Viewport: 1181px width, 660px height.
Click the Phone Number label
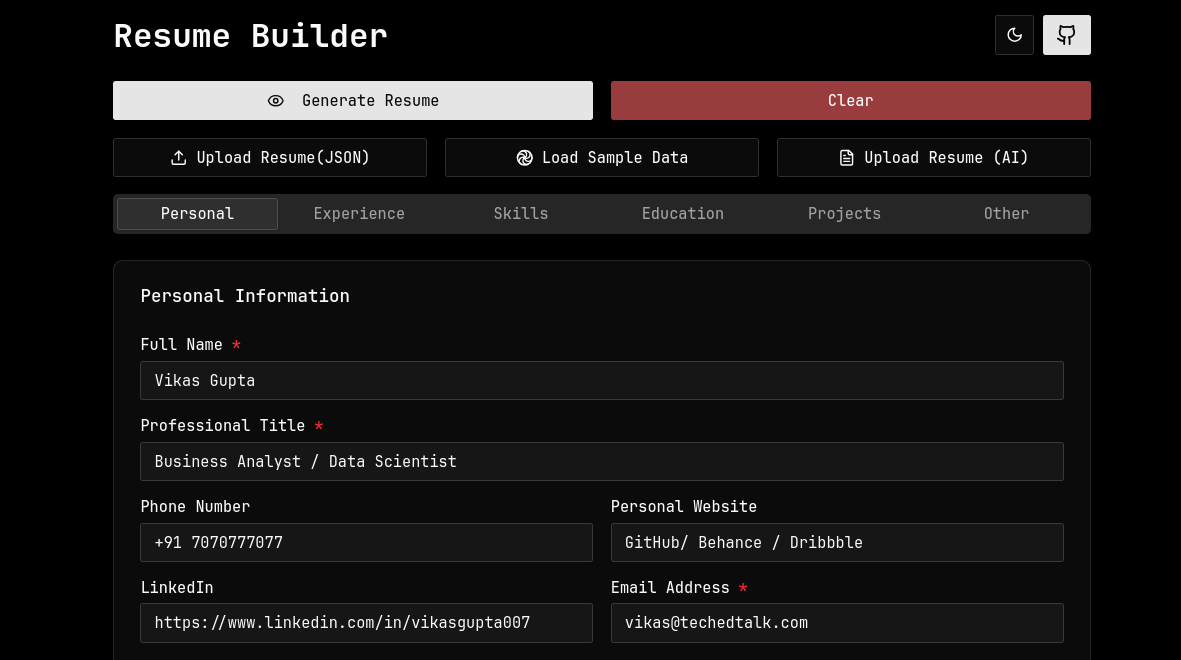click(x=195, y=507)
